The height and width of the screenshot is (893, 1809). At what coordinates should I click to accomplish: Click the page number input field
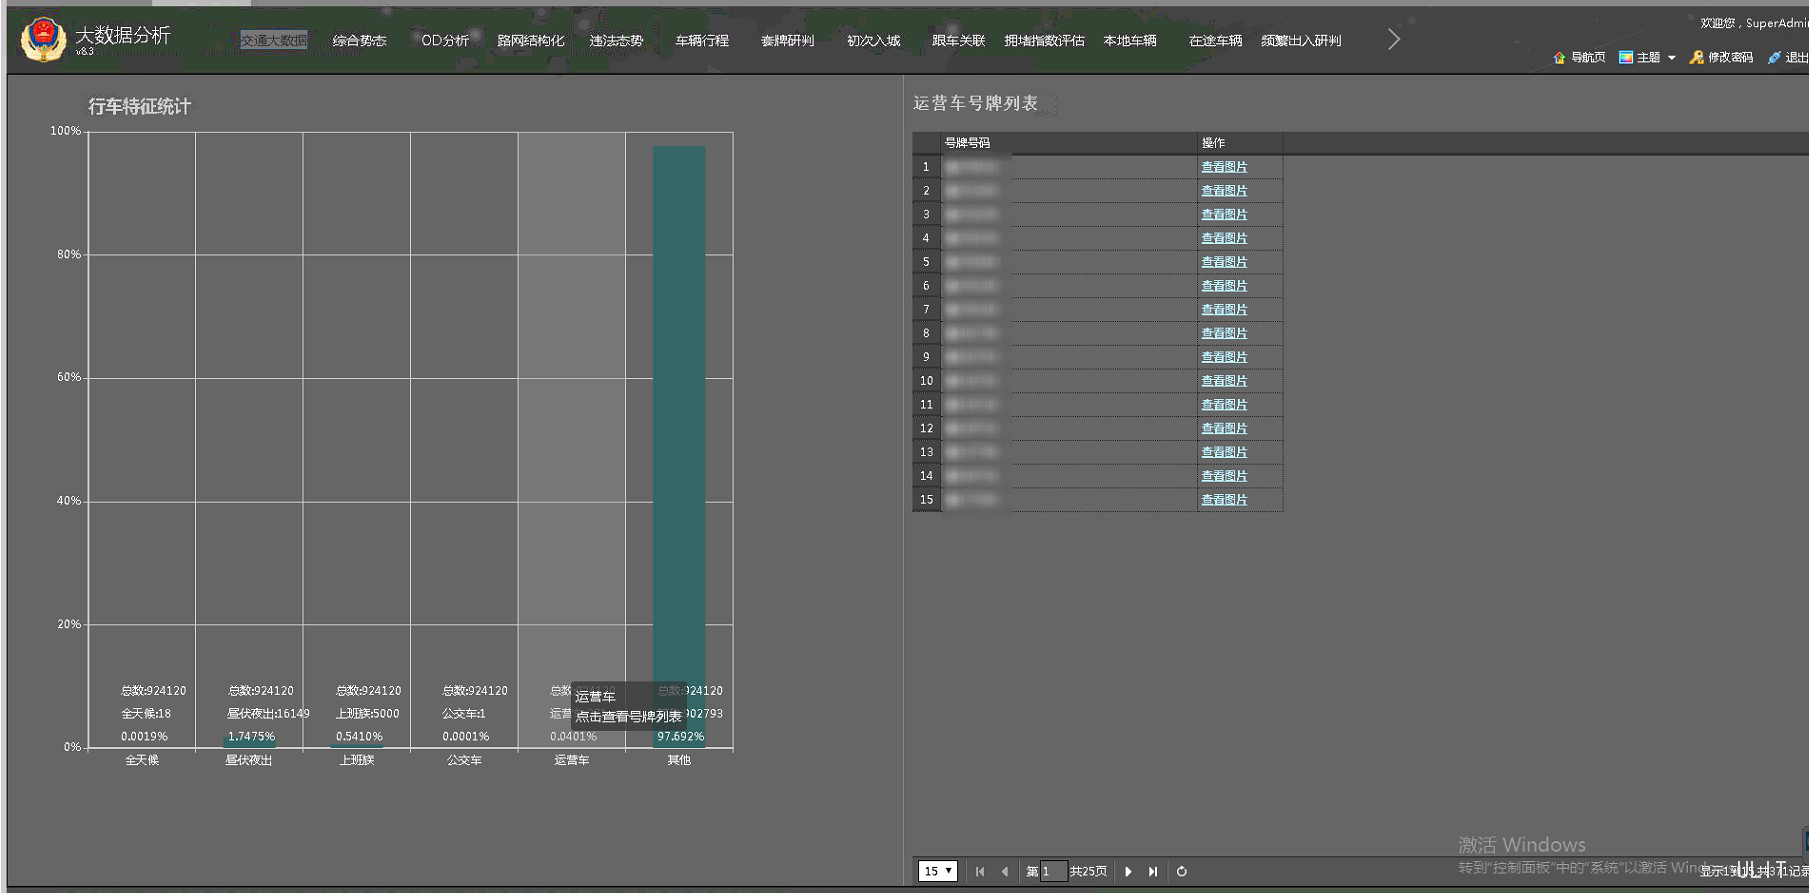tap(1053, 872)
